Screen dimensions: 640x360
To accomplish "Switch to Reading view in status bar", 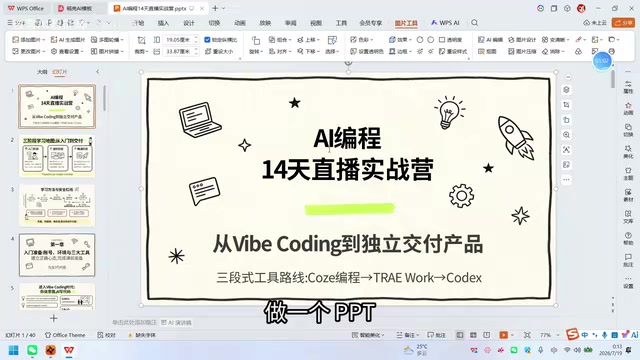I will click(487, 335).
